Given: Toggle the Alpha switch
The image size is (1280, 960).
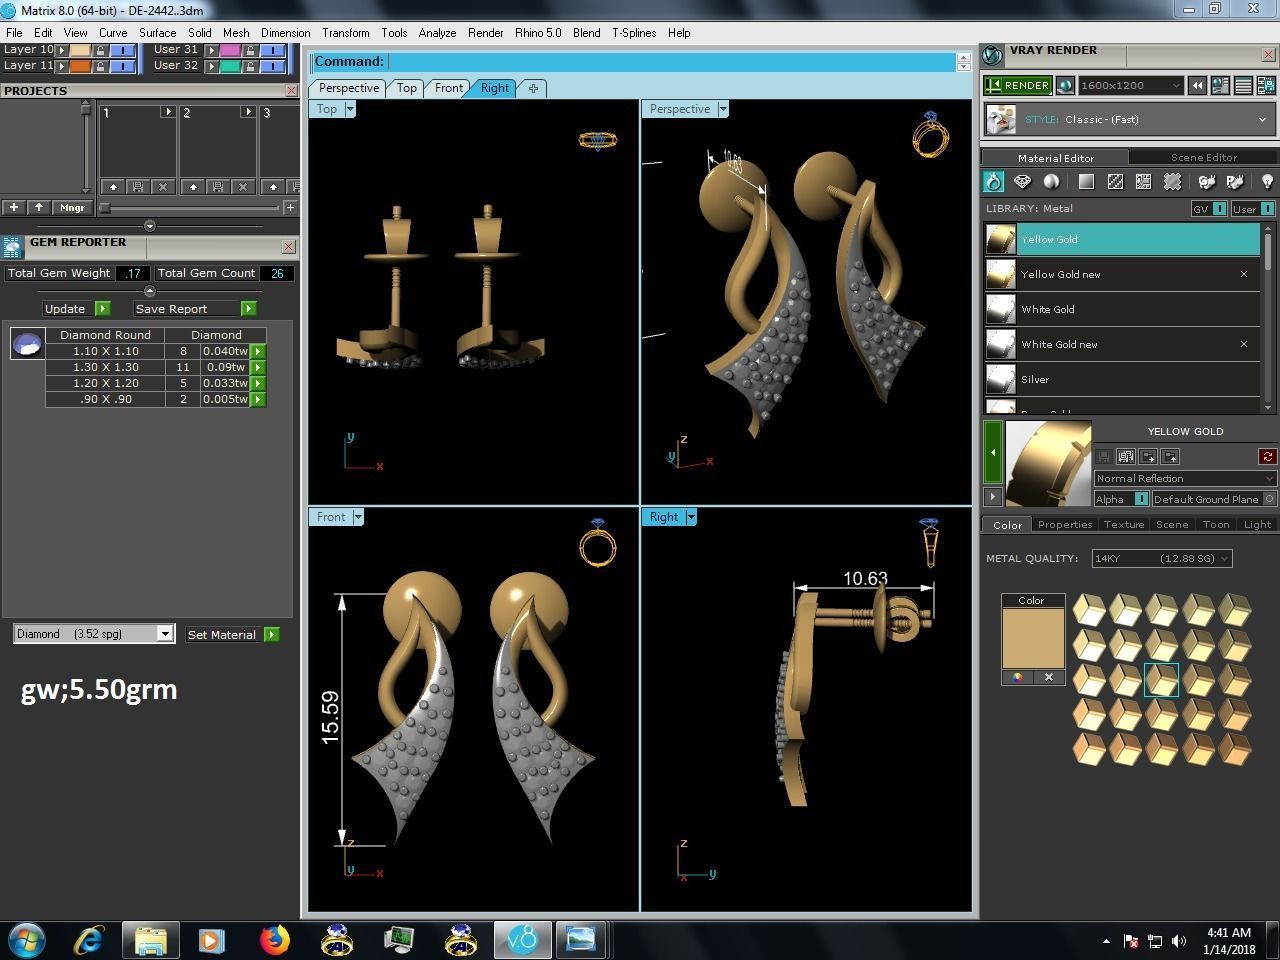Looking at the screenshot, I should [x=1141, y=499].
